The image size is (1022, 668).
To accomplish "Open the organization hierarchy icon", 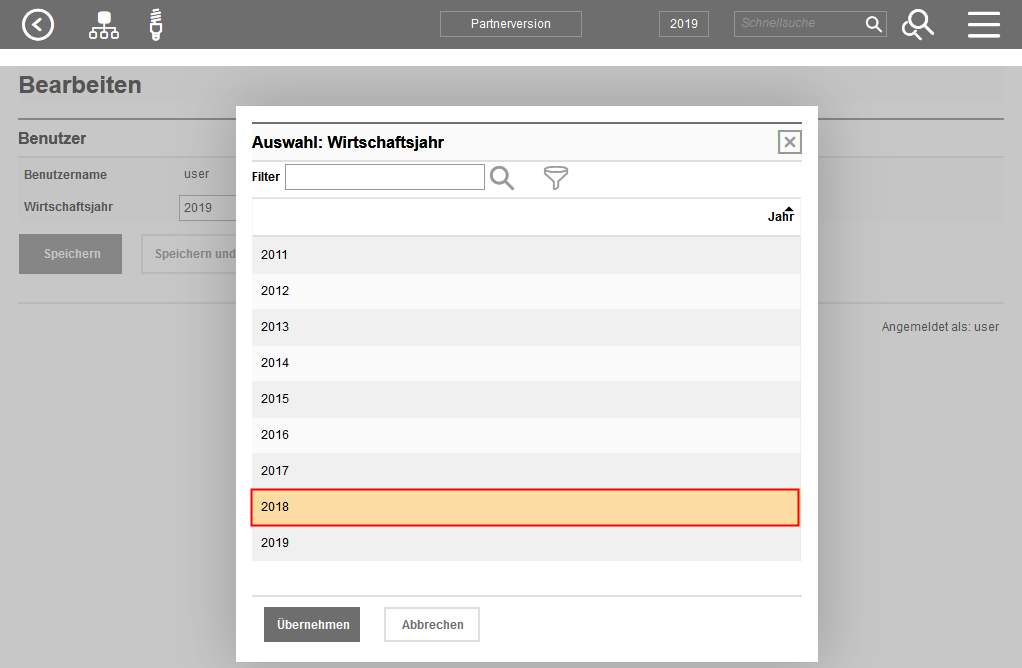I will (103, 24).
